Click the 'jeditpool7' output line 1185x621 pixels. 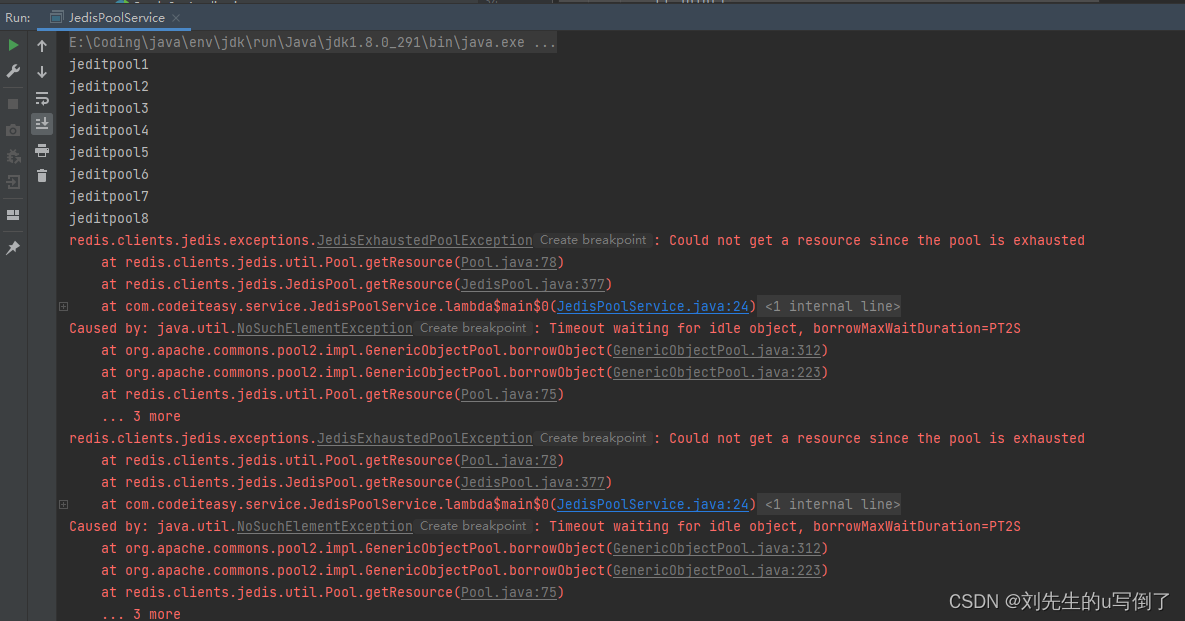pos(109,196)
